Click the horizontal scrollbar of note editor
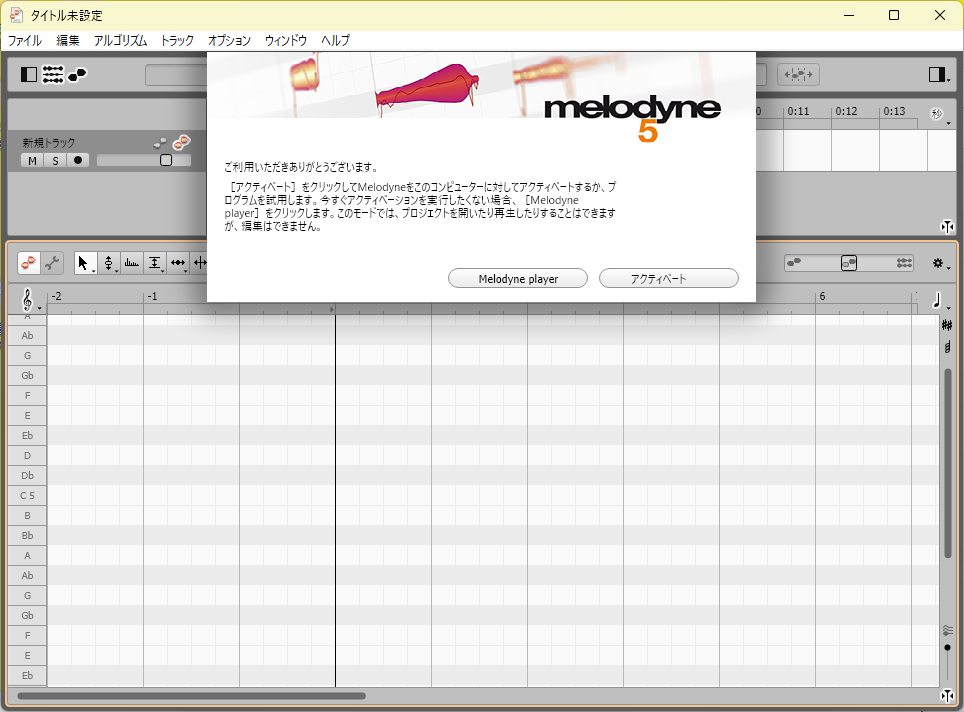 click(x=191, y=696)
